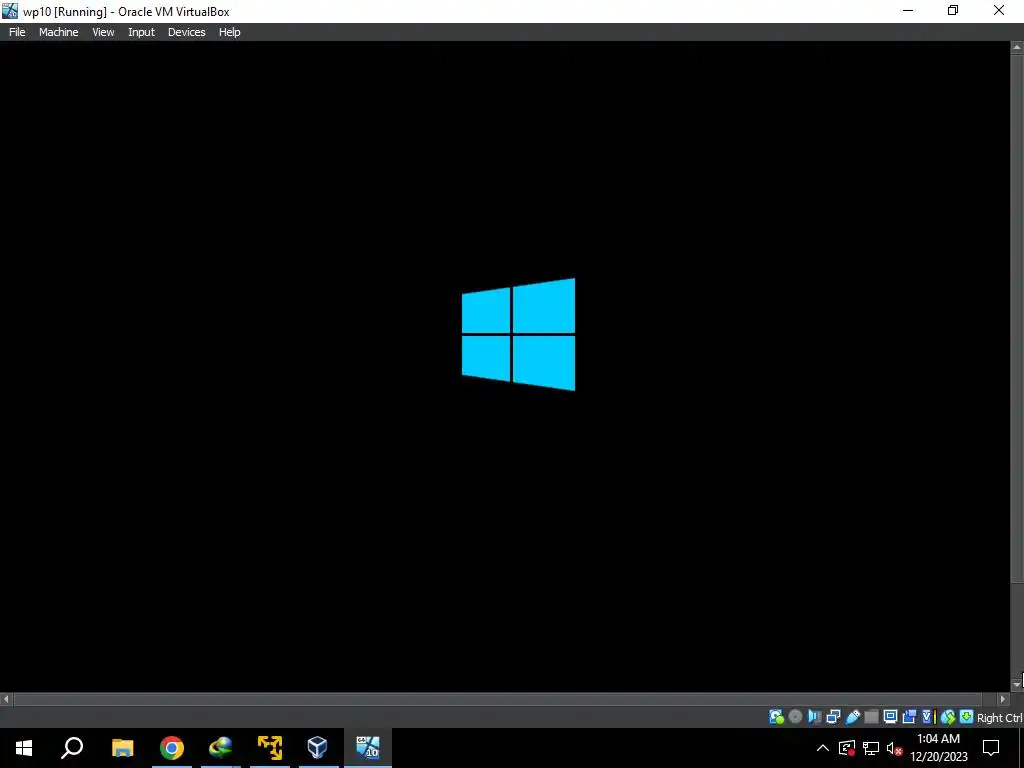Show hidden system tray icons

[x=823, y=748]
